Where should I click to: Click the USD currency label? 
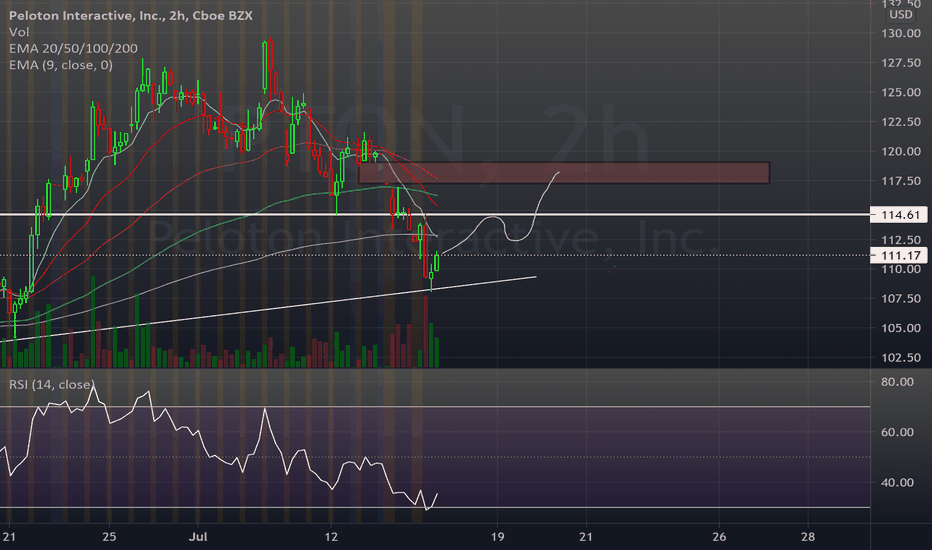tap(900, 14)
